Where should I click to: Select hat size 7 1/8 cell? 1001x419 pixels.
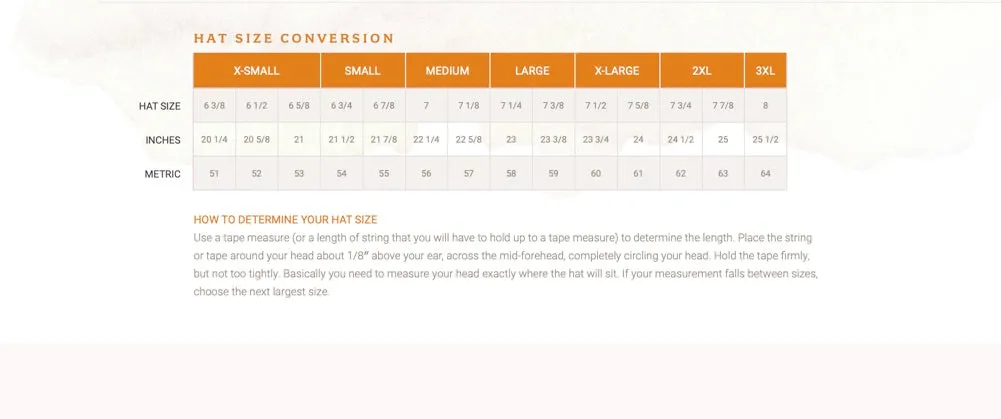pyautogui.click(x=469, y=105)
